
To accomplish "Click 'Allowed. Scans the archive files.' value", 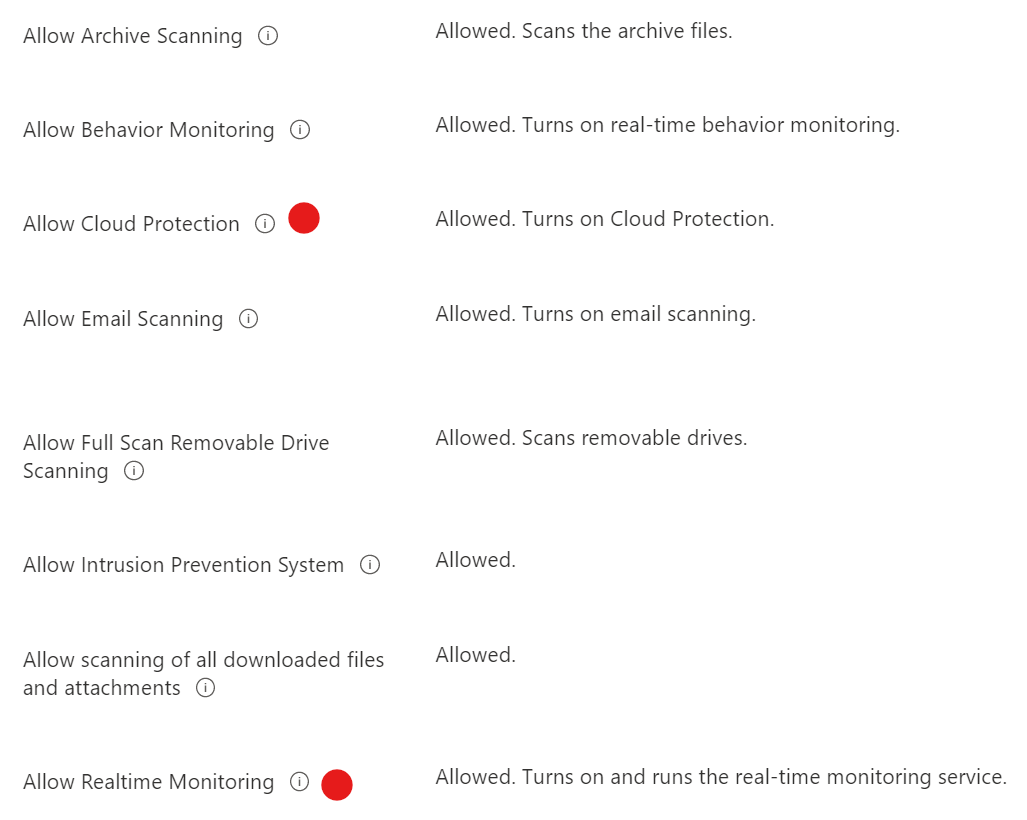I will [584, 31].
